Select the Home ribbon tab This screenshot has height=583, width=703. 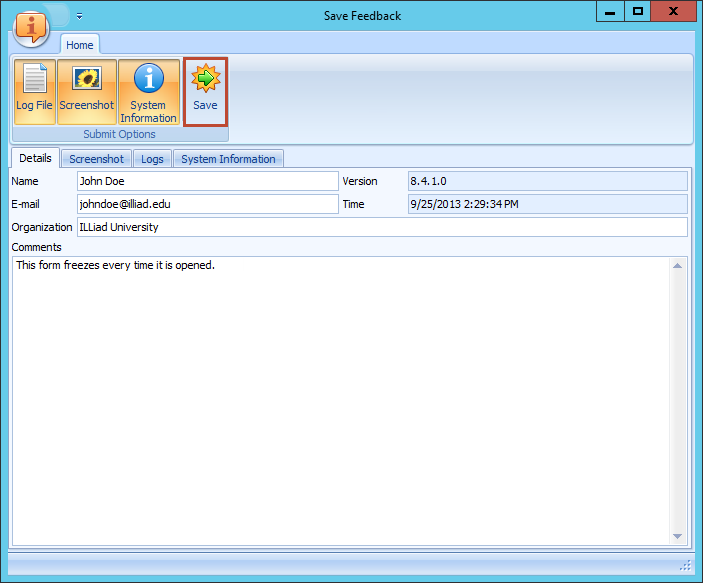pos(80,45)
